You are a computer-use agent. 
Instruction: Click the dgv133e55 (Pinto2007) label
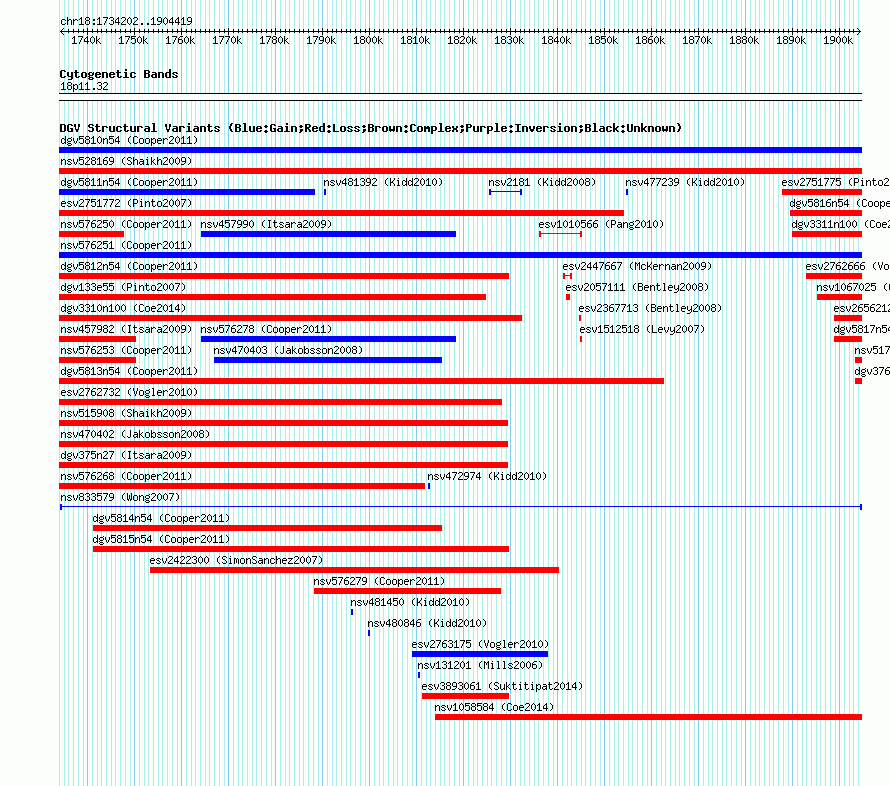point(123,287)
